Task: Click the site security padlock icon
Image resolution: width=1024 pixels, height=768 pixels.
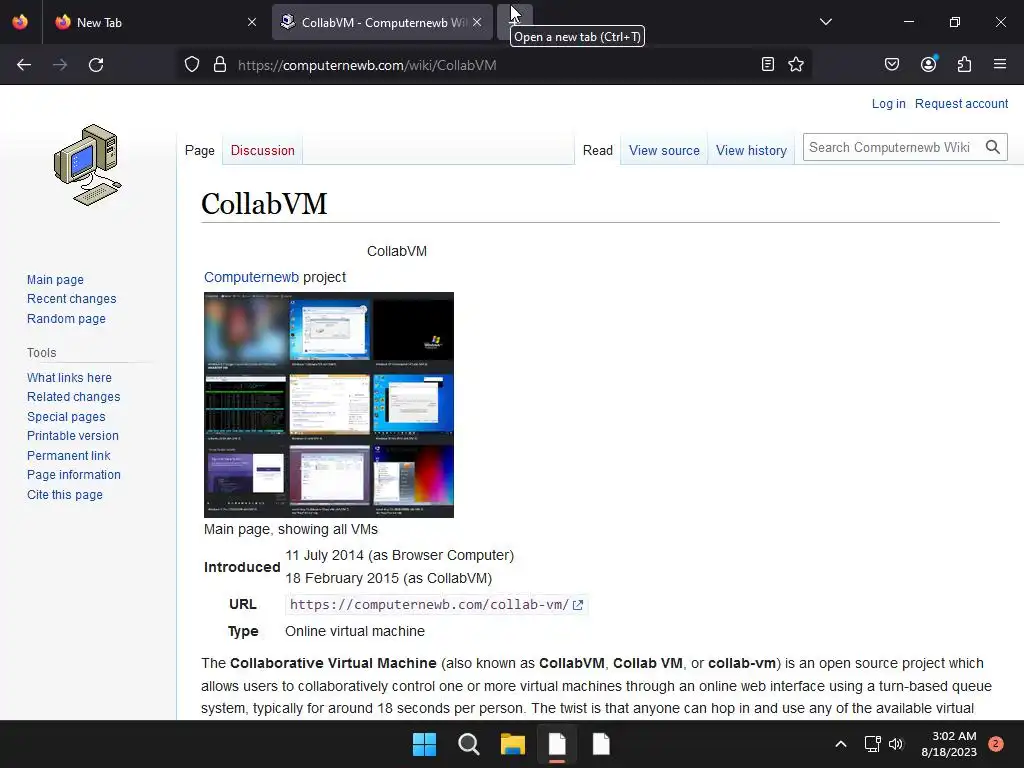Action: click(x=220, y=65)
